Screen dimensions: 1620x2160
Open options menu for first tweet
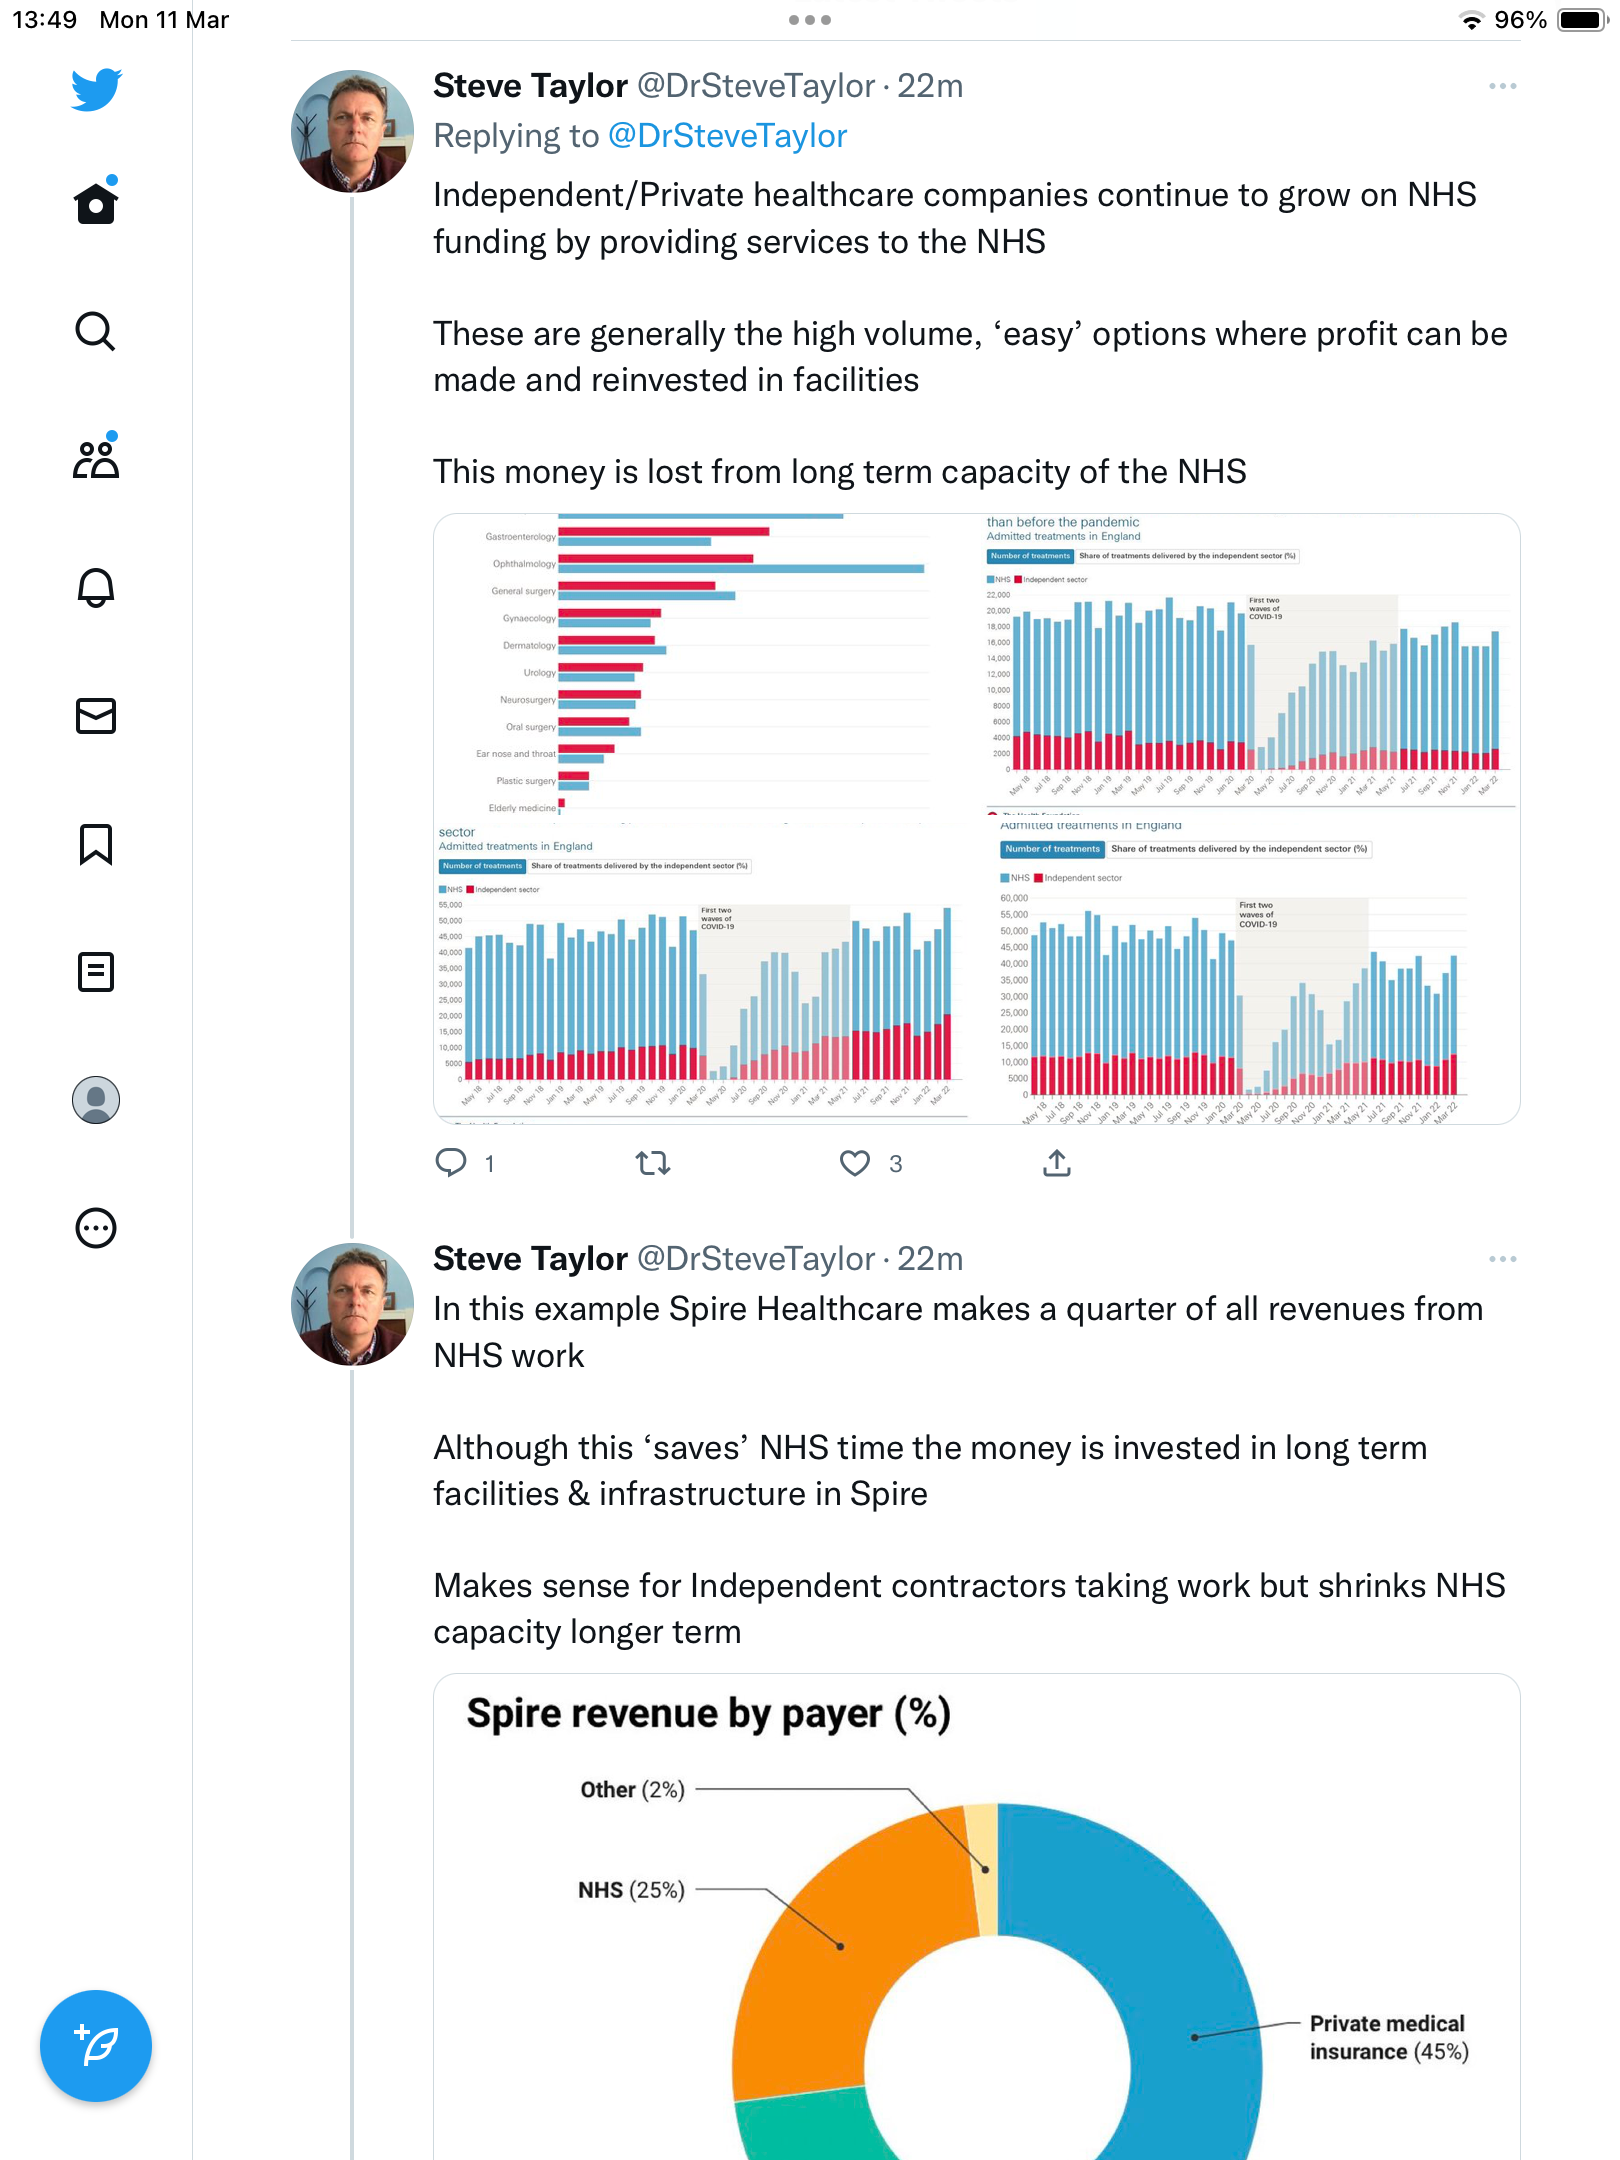click(x=1502, y=87)
